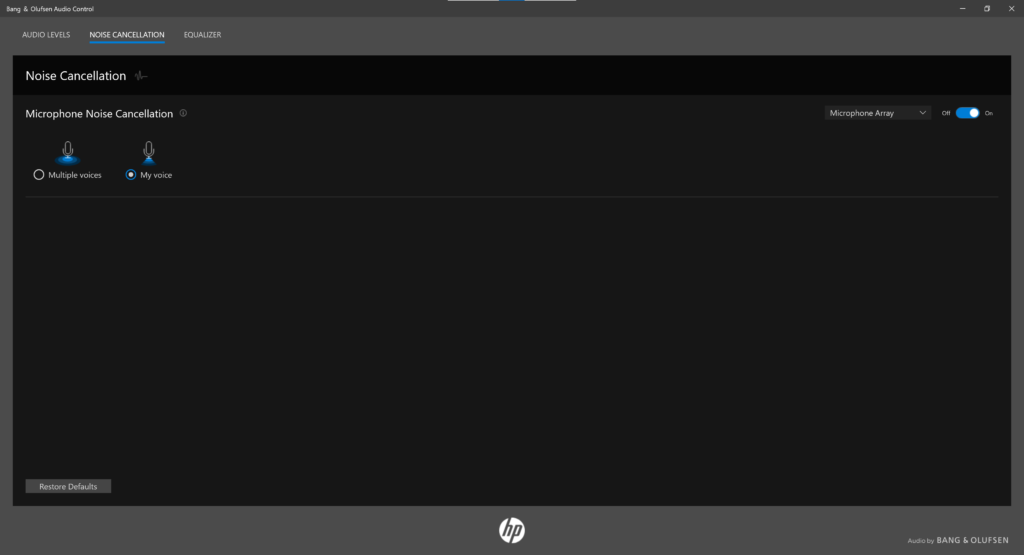Restore down the audio control window

[987, 8]
